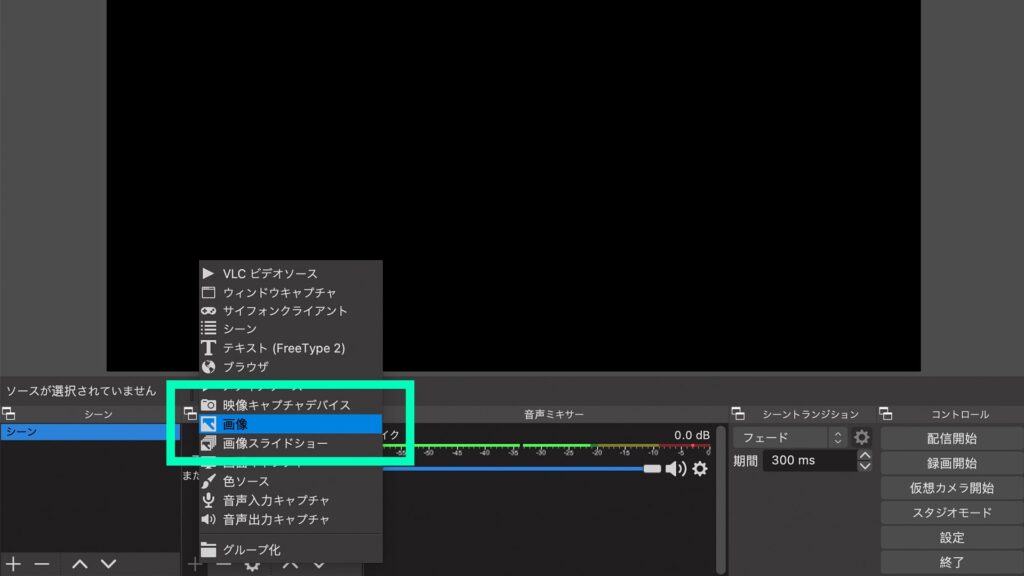The height and width of the screenshot is (576, 1024).
Task: Add a new scene with the plus icon
Action: tap(13, 563)
